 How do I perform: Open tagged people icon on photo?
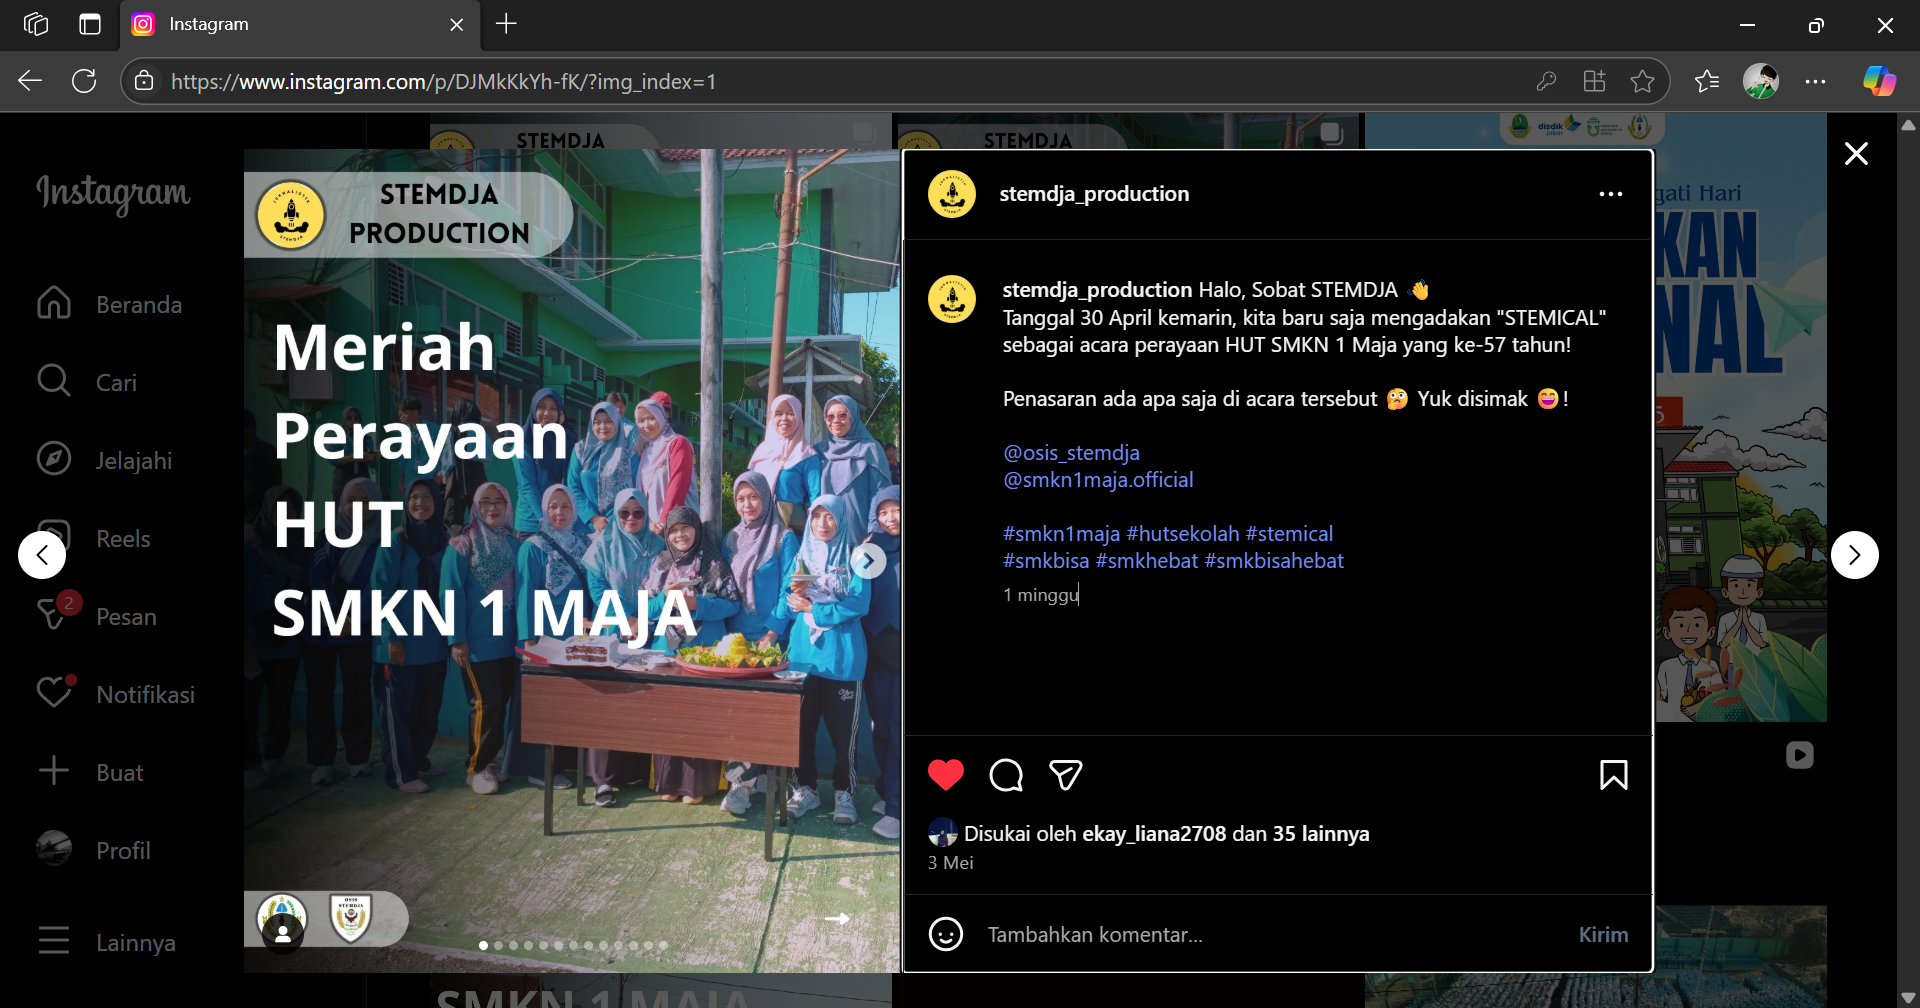click(283, 933)
